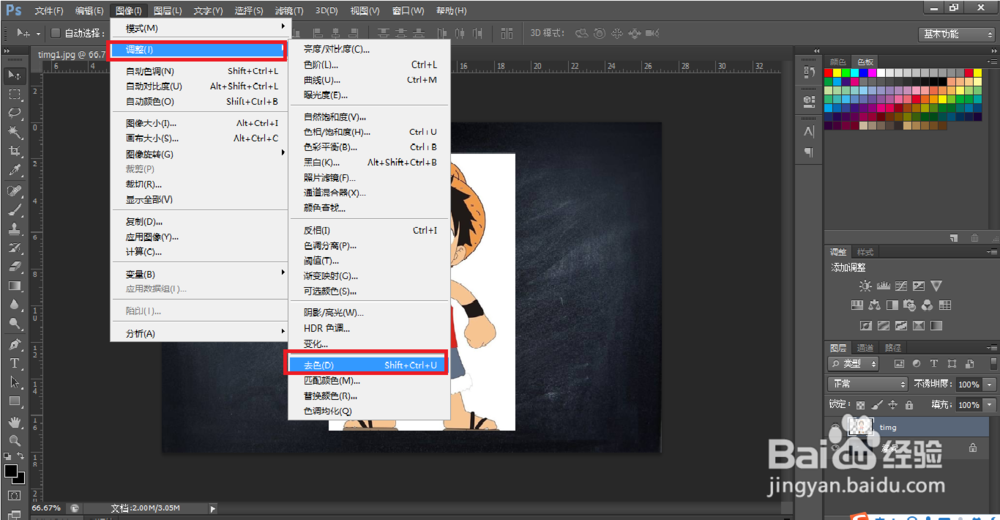This screenshot has width=1000, height=520.
Task: Choose 曲线(U)... from the submenu
Action: point(369,80)
